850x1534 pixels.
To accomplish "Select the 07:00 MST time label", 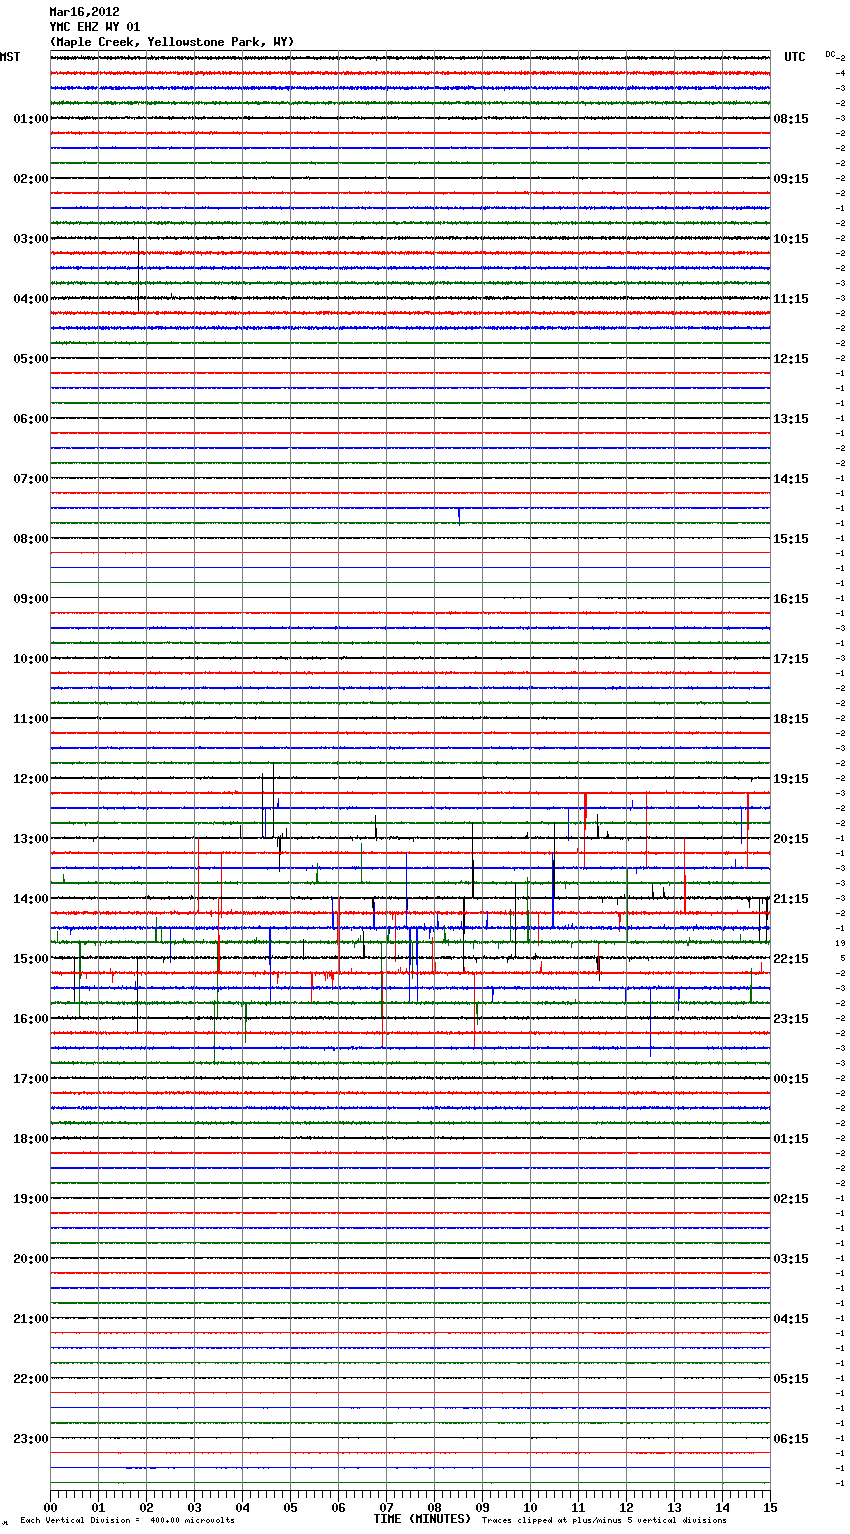I will click(x=30, y=479).
